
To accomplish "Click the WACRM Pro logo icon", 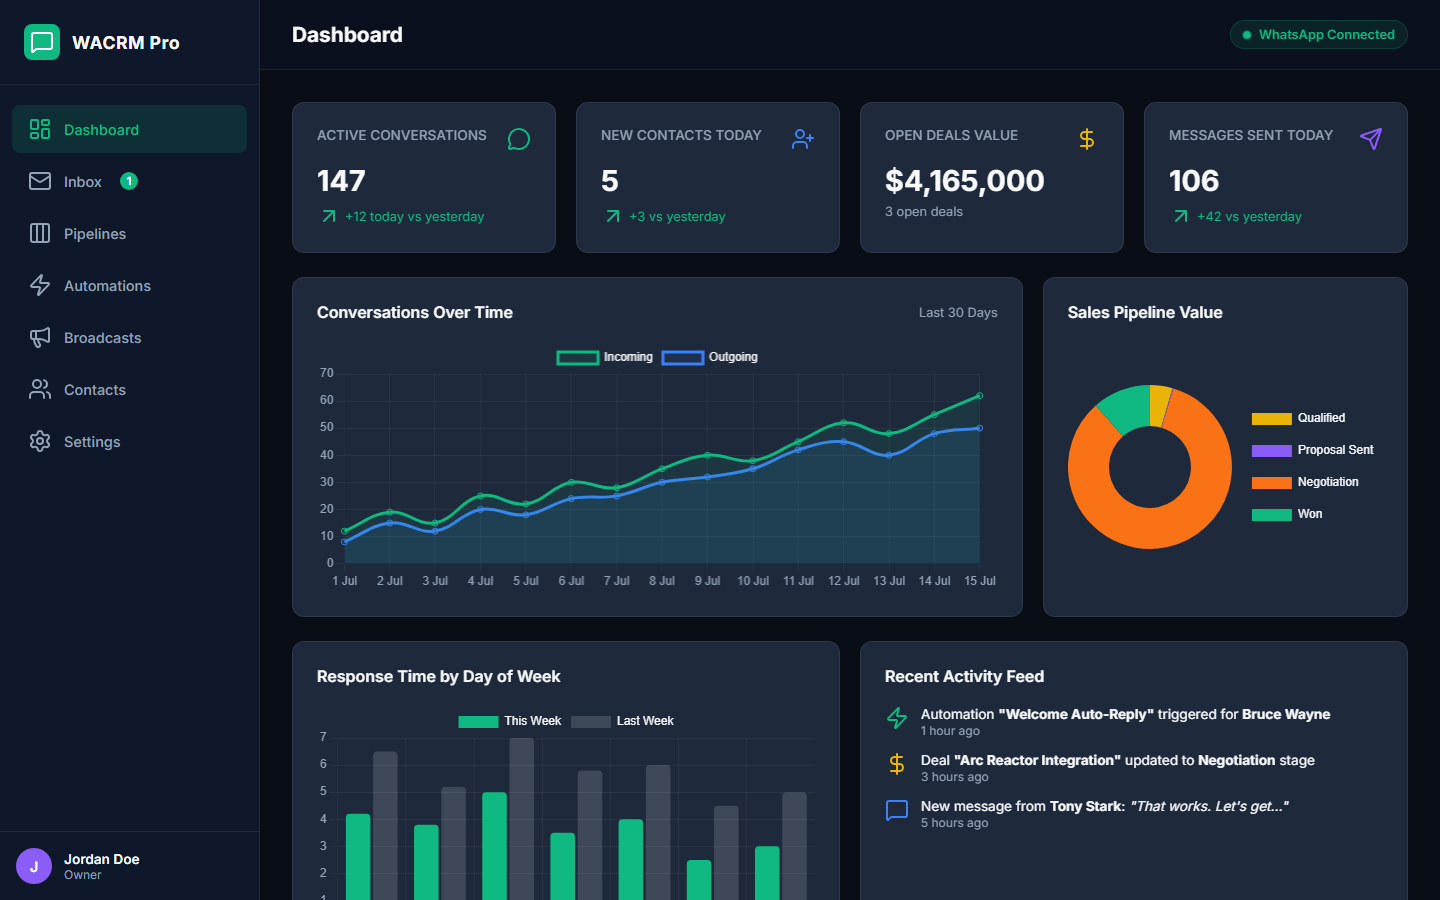I will (42, 42).
